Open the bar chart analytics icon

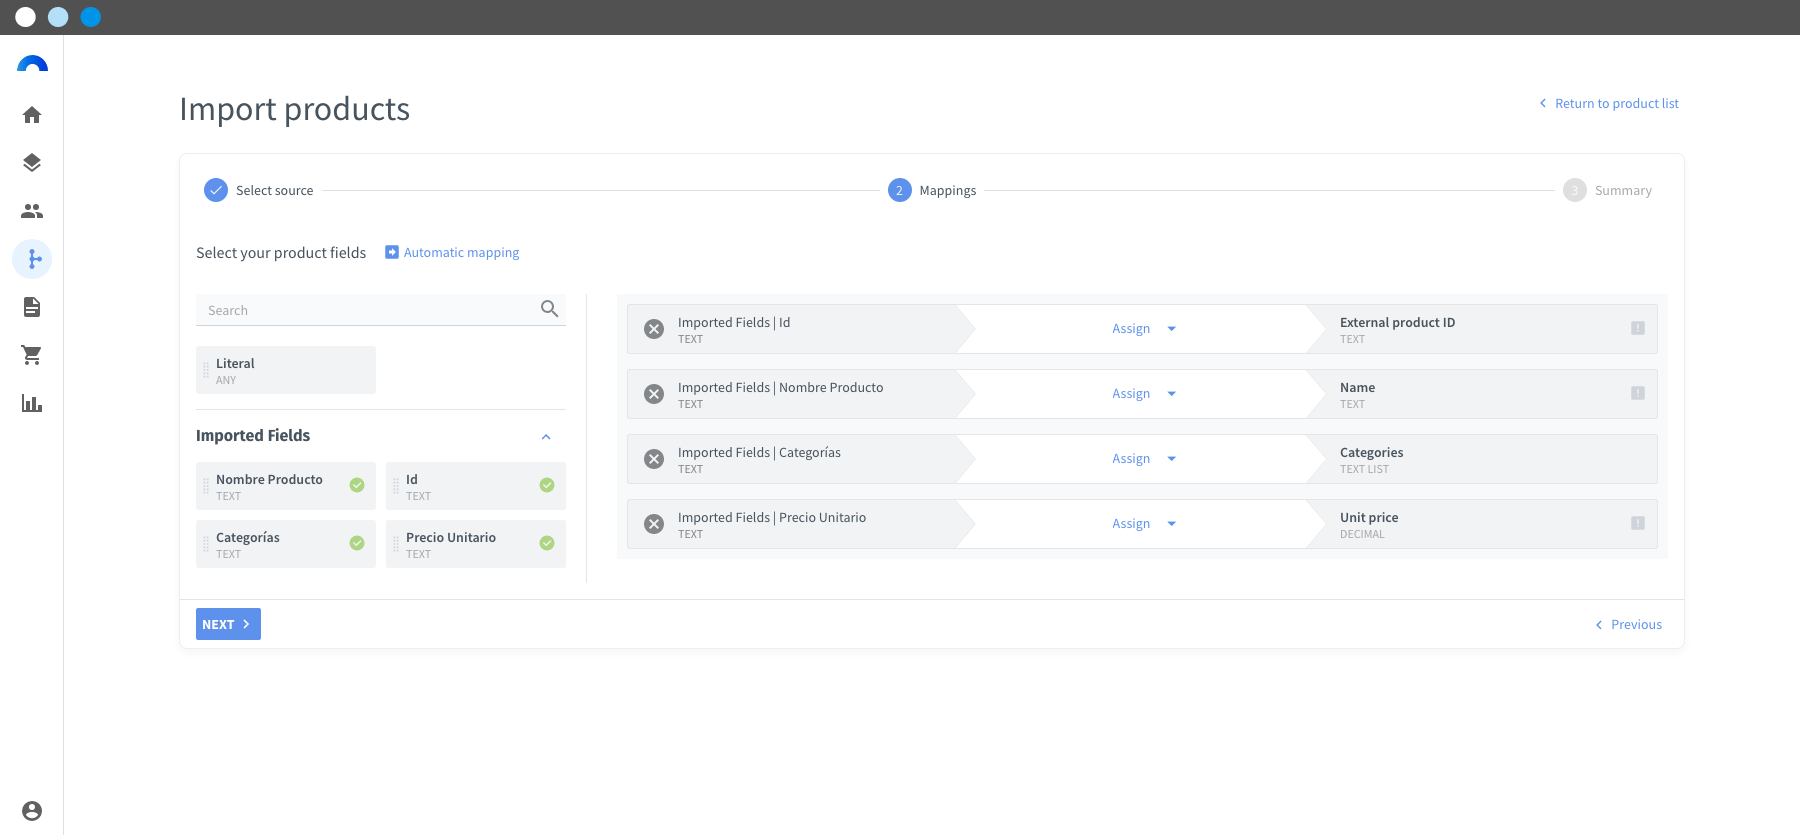click(32, 403)
